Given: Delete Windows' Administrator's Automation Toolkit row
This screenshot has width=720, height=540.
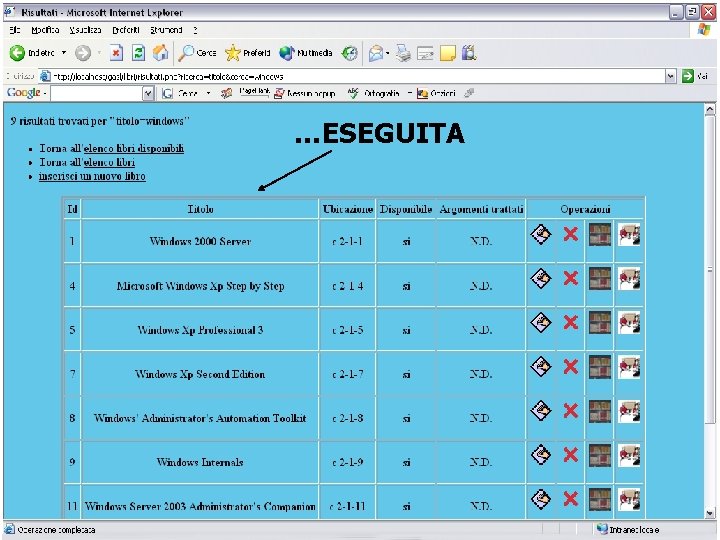Looking at the screenshot, I should (x=570, y=411).
